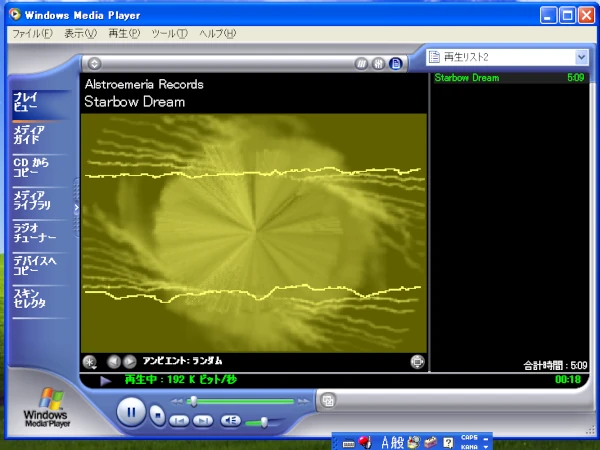Adjust the volume slider knob
The height and width of the screenshot is (450, 600).
(264, 422)
